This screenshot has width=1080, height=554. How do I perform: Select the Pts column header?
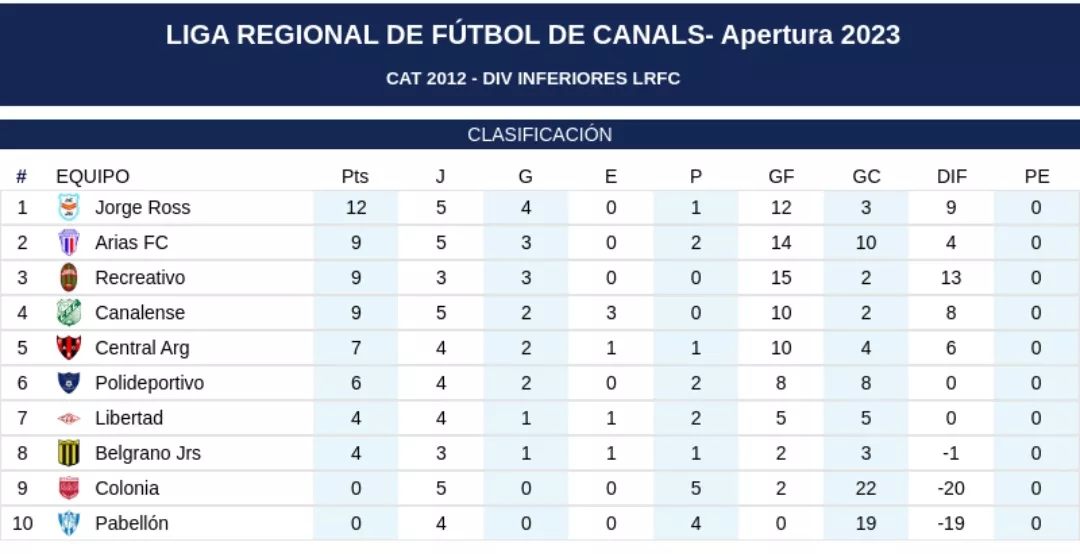pyautogui.click(x=355, y=177)
